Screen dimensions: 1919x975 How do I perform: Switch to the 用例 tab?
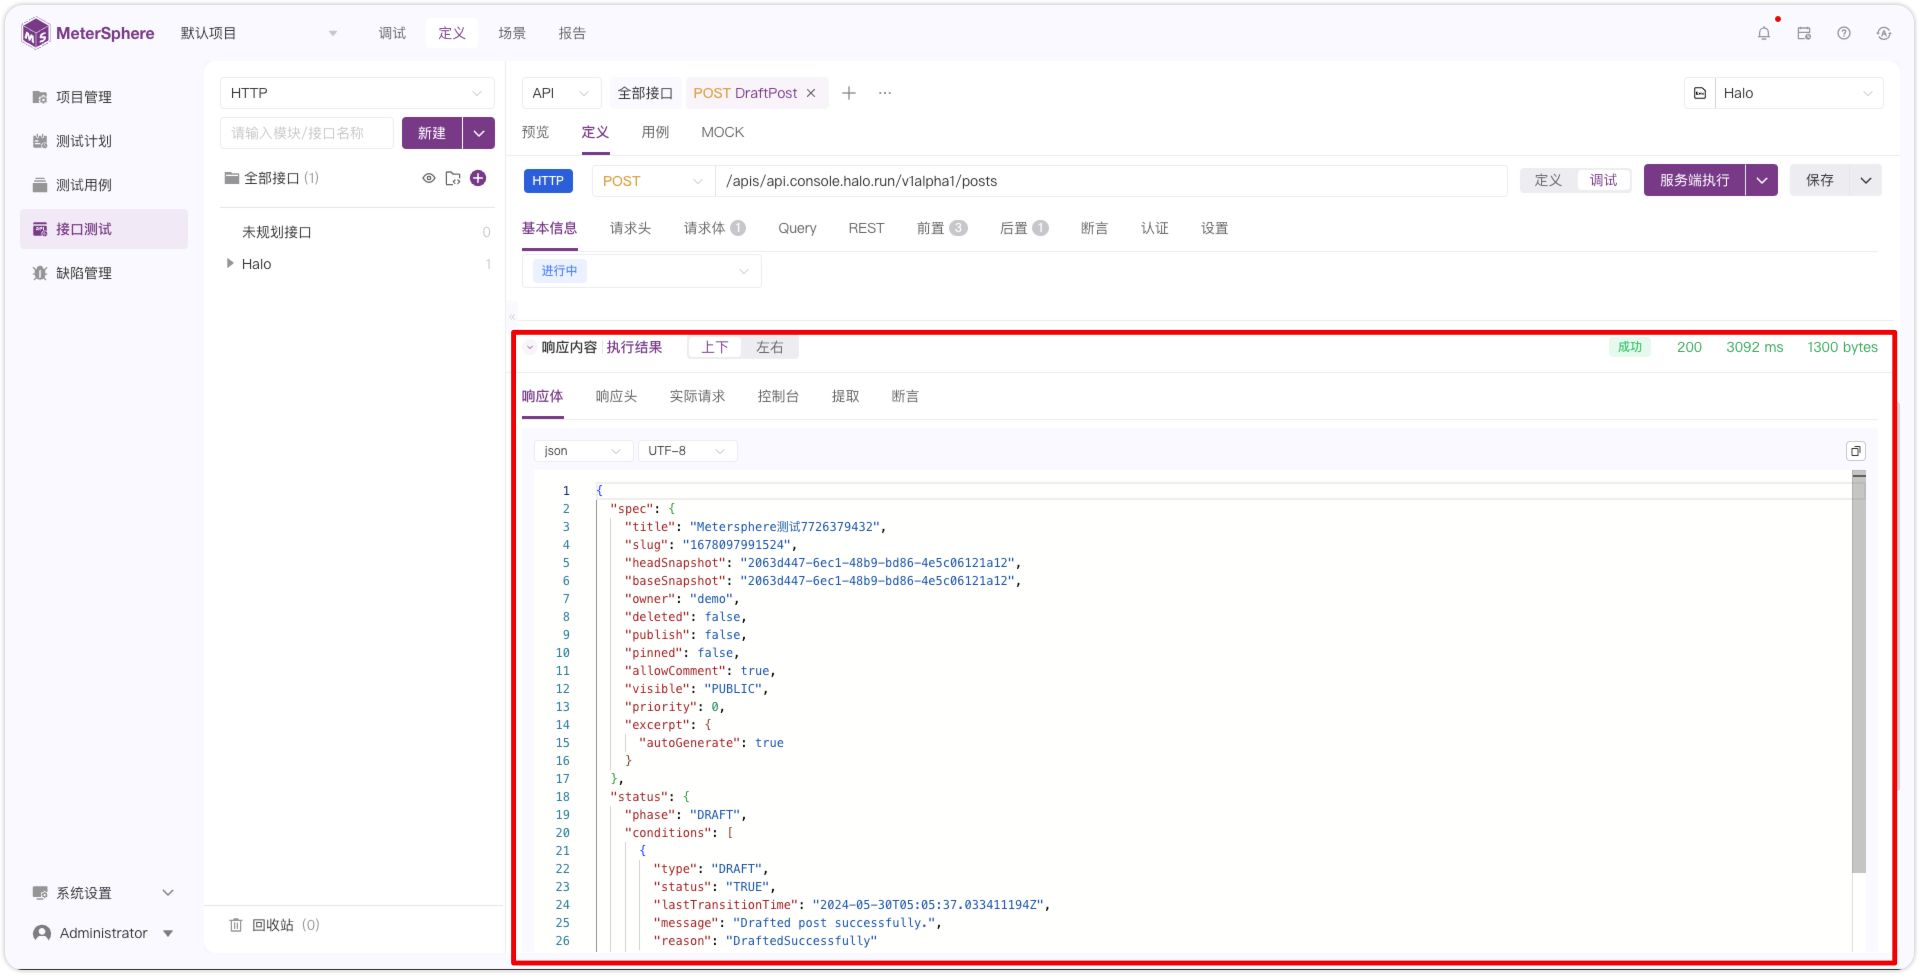point(655,132)
